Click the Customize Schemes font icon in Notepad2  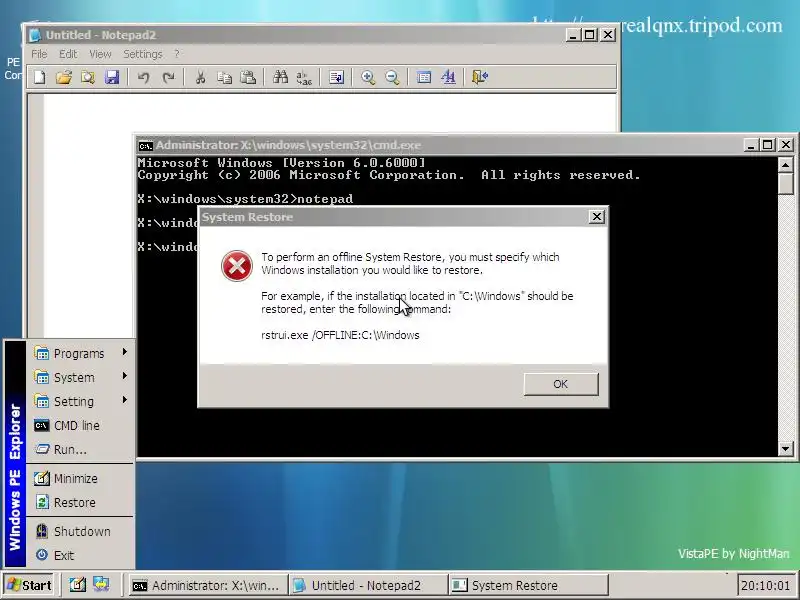[x=448, y=77]
